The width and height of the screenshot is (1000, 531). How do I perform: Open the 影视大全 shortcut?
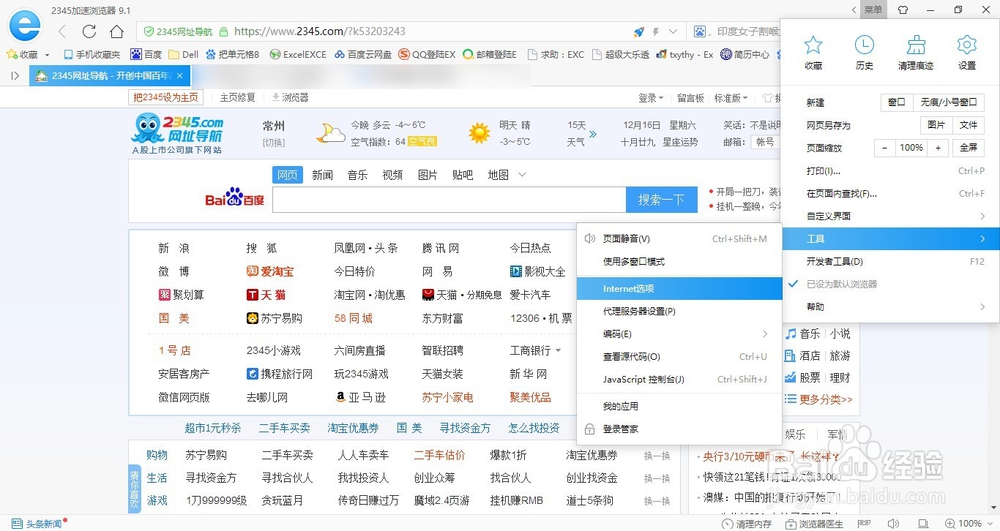click(538, 272)
